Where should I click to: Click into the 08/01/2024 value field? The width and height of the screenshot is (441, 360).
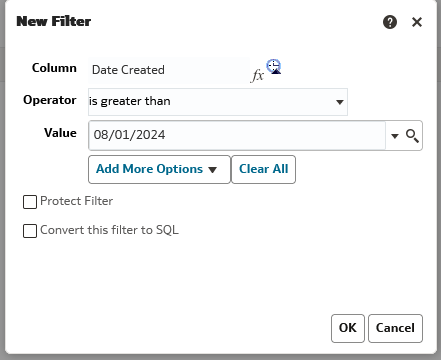[237, 135]
